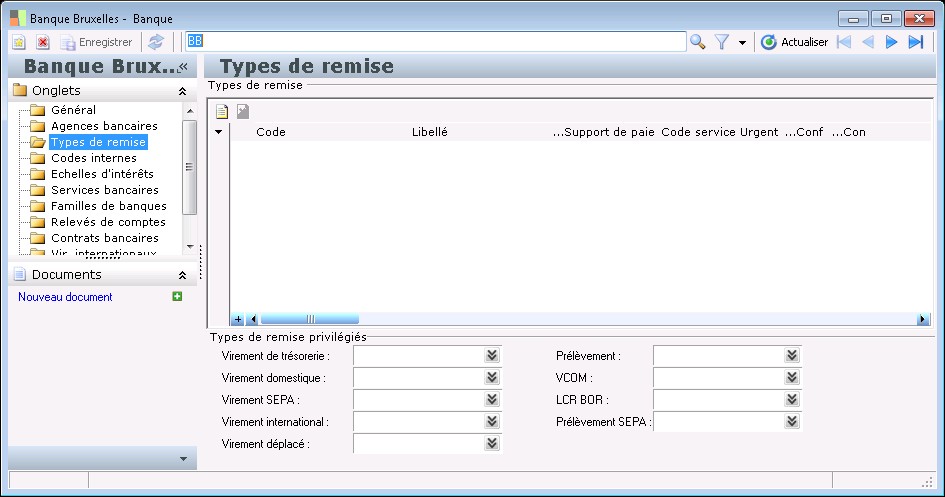
Task: Click the green plus add-document icon
Action: coord(177,296)
